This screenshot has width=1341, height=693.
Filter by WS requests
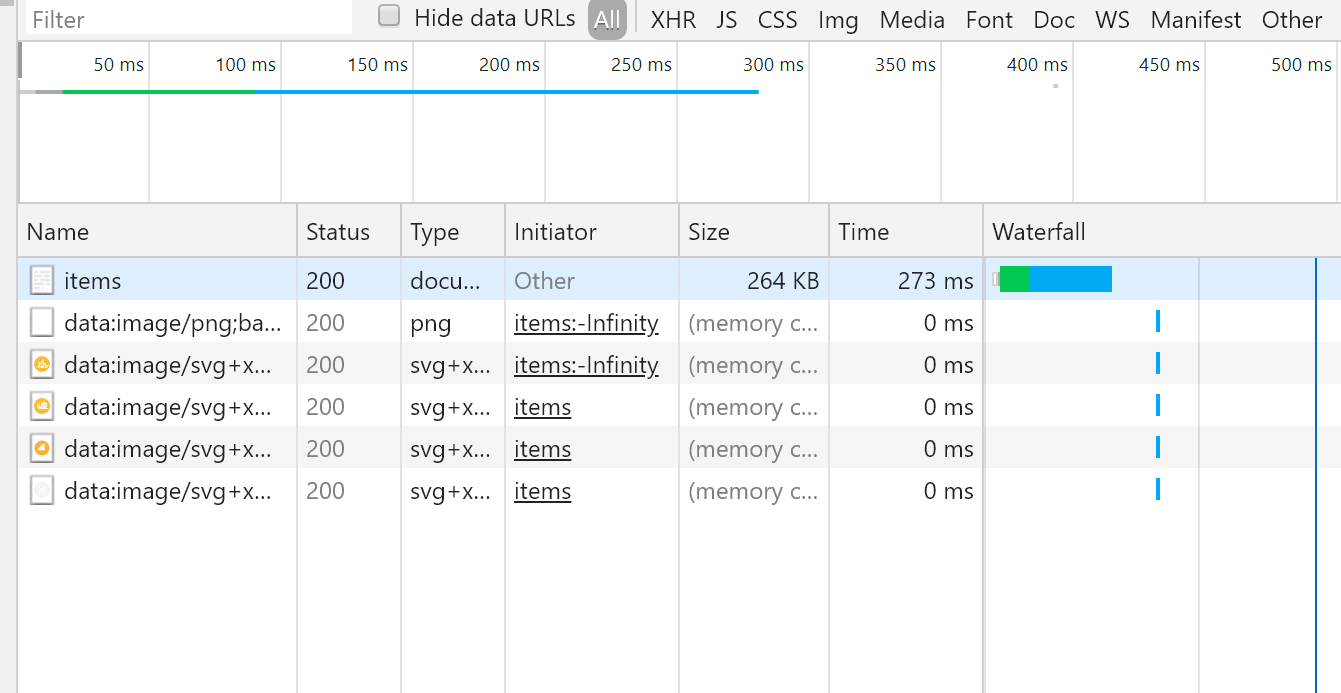[1112, 20]
